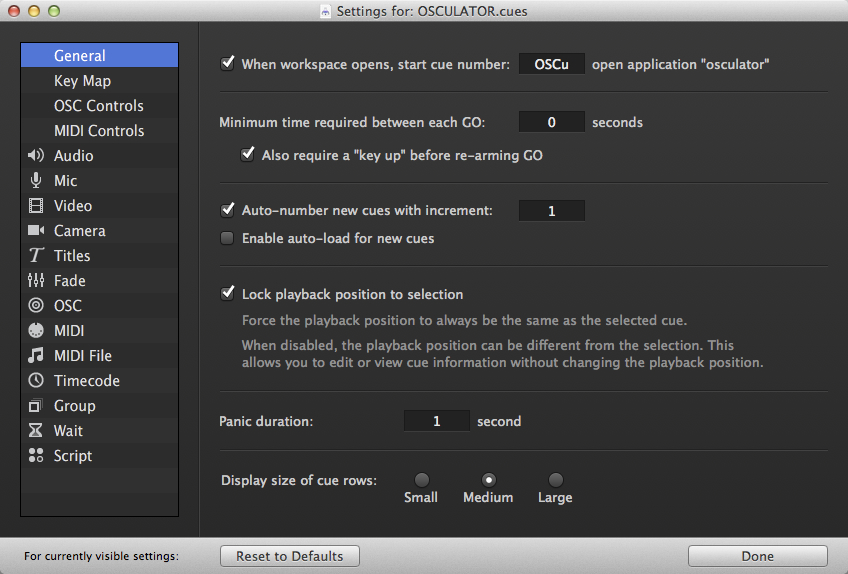The width and height of the screenshot is (848, 574).
Task: Switch to the Key Map settings
Action: [82, 81]
